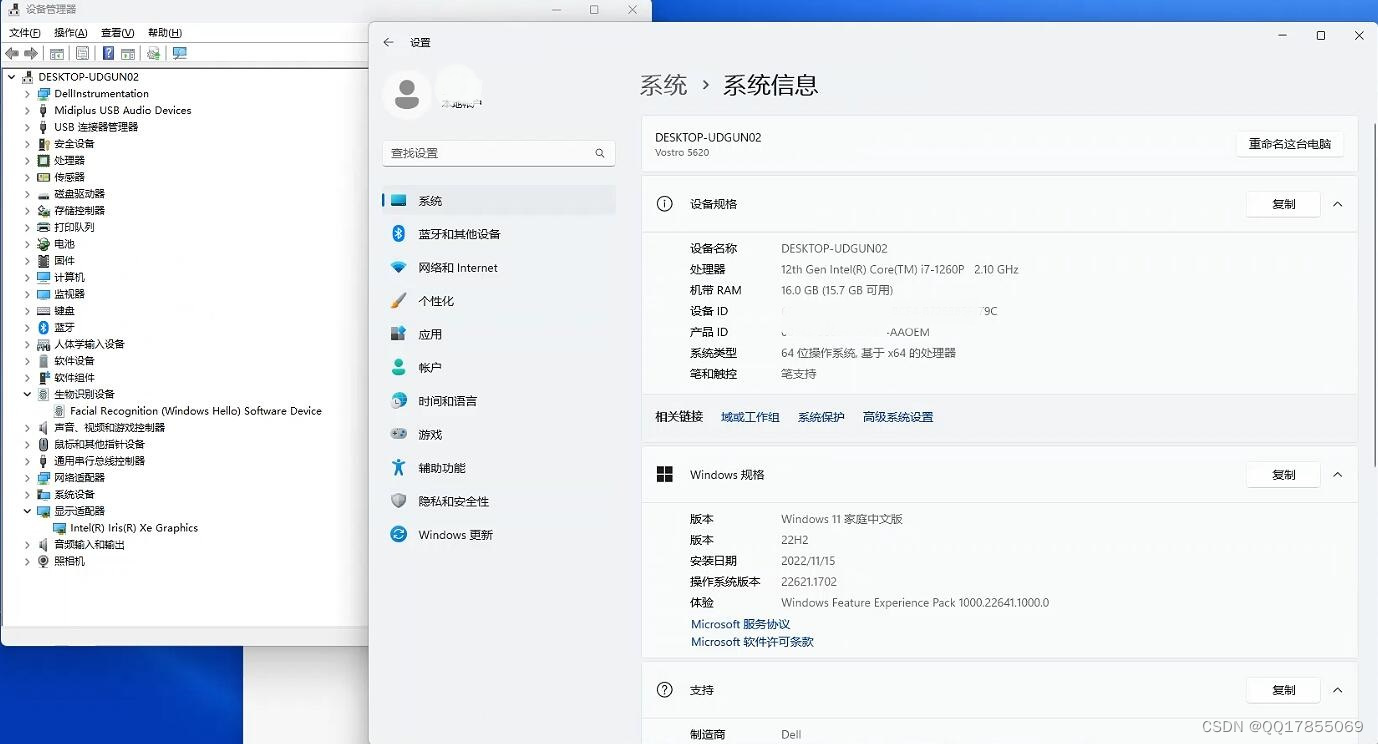Viewport: 1378px width, 744px height.
Task: Collapse the 显示适配器 node
Action: point(27,511)
